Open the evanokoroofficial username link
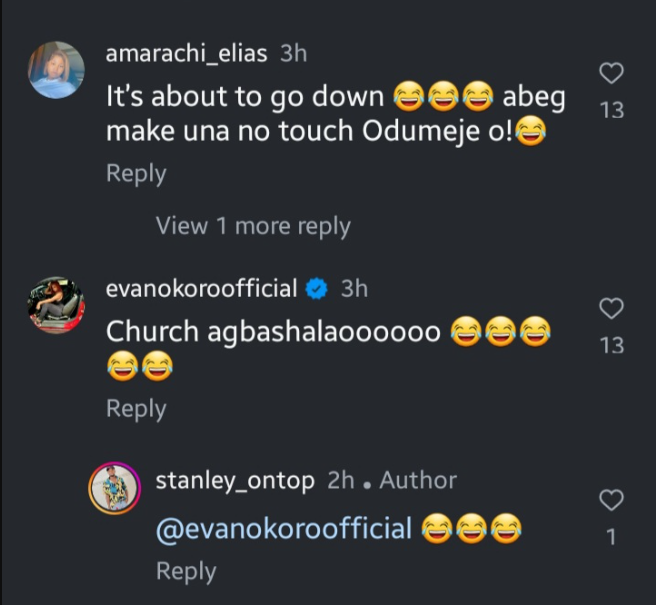 pos(201,289)
